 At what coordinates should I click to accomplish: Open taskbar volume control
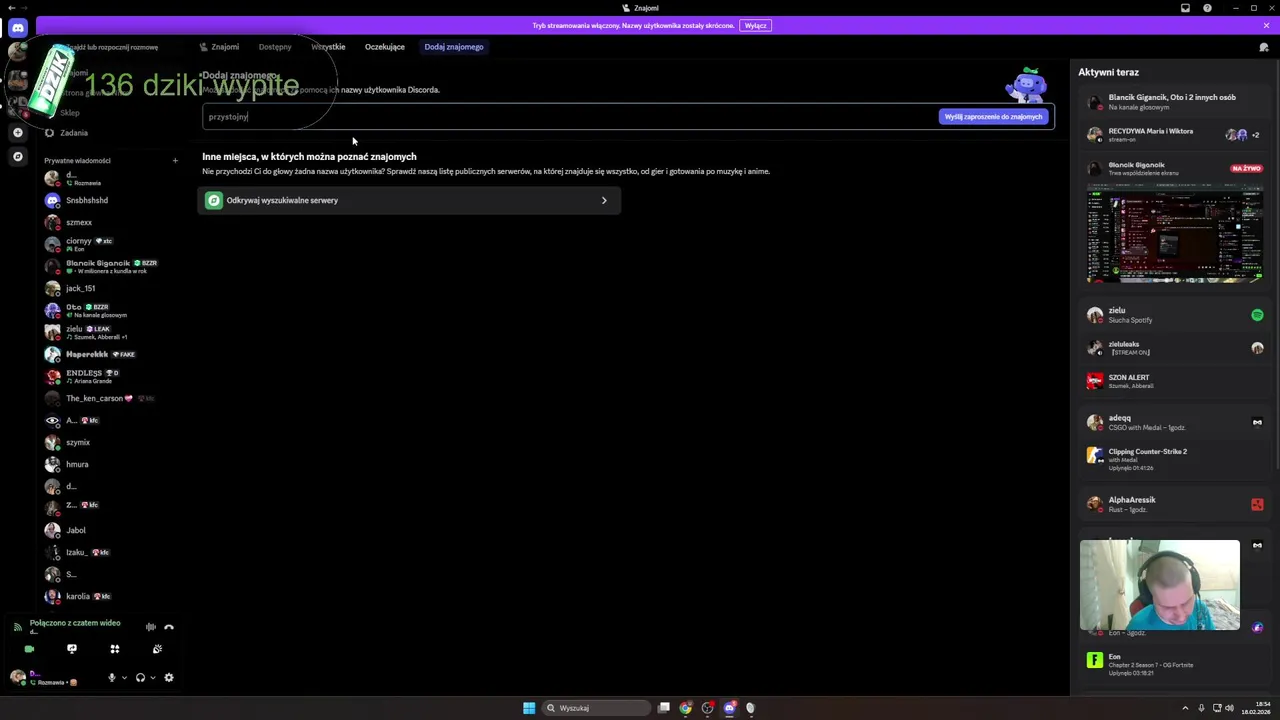click(x=1229, y=708)
